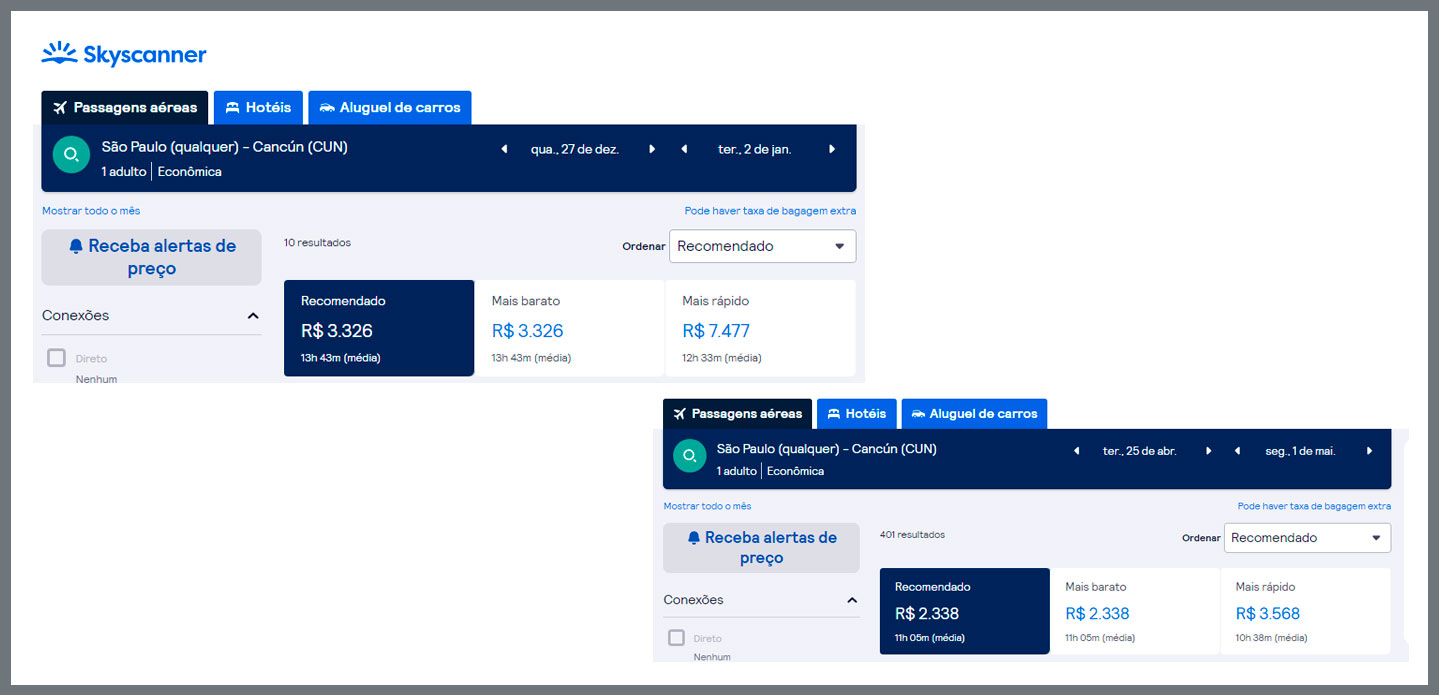The width and height of the screenshot is (1439, 695).
Task: Click return date ter., 2 de jan.
Action: pos(755,149)
